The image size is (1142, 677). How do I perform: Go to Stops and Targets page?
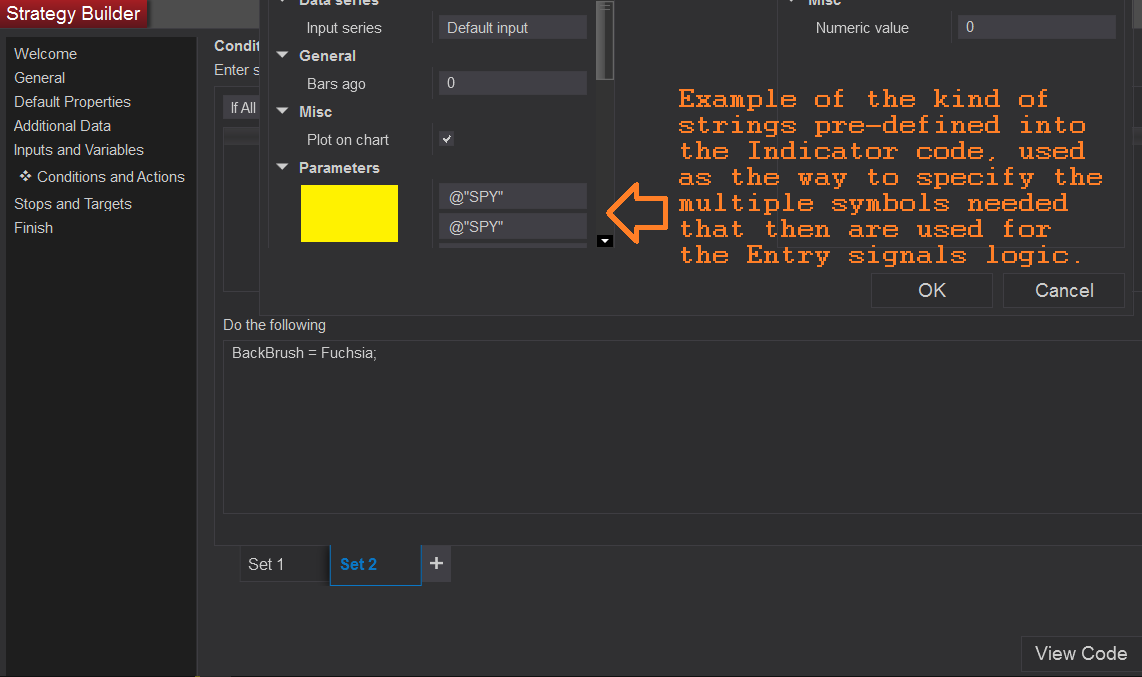(72, 203)
